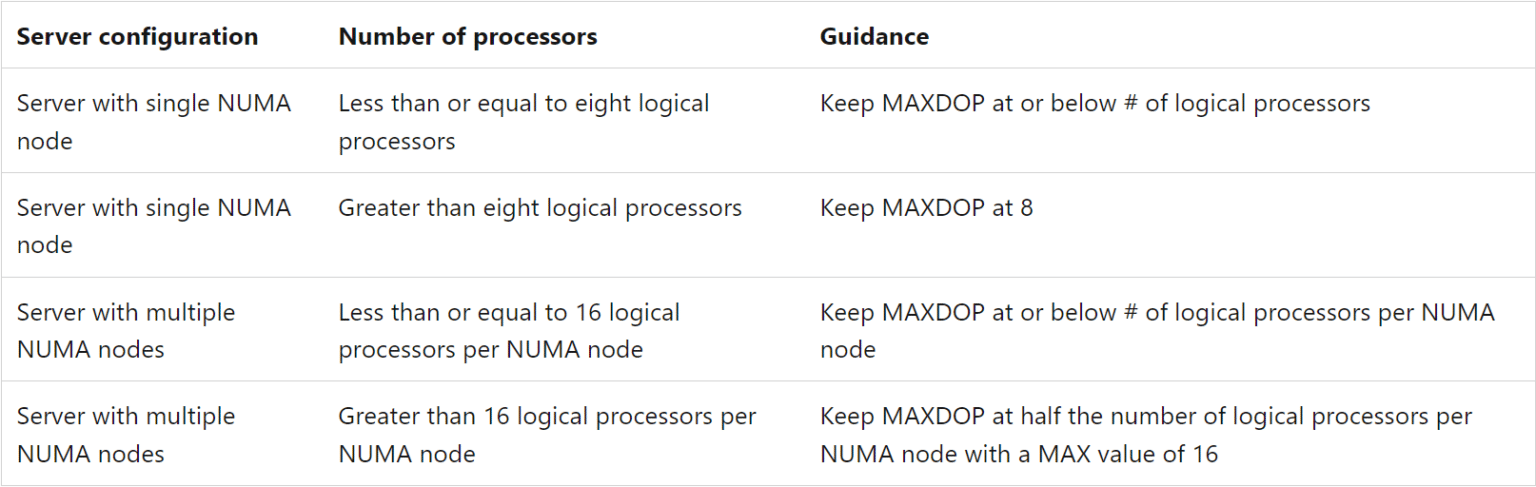Select "Less than or equal to 16 logical processors" cell
Image resolution: width=1536 pixels, height=487 pixels.
509,330
